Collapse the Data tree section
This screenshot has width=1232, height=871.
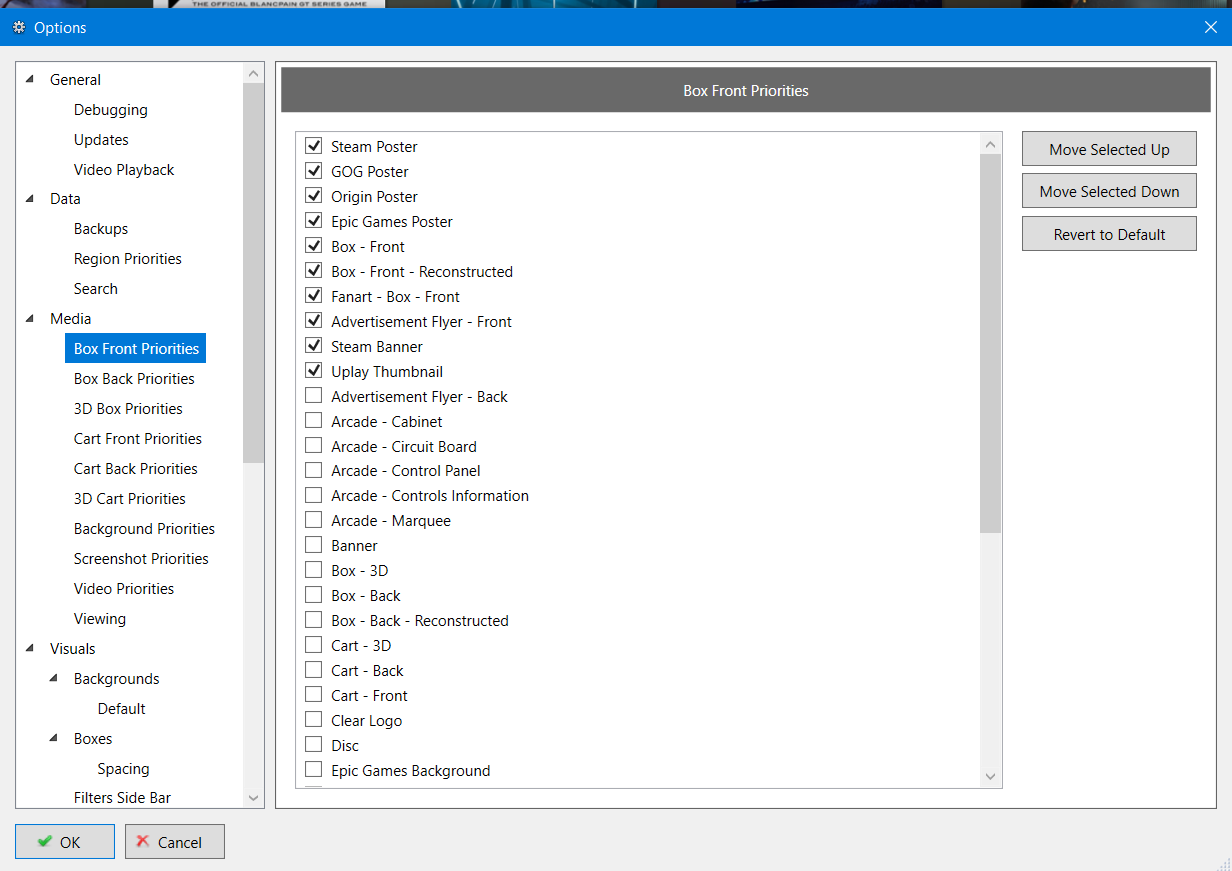(x=29, y=198)
